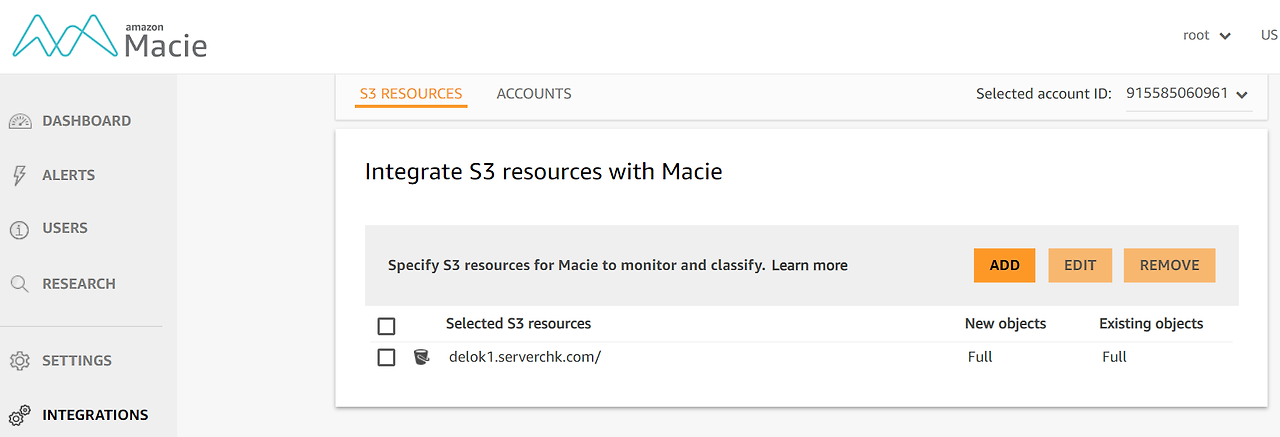
Task: Toggle the select-all resources checkbox
Action: point(386,326)
